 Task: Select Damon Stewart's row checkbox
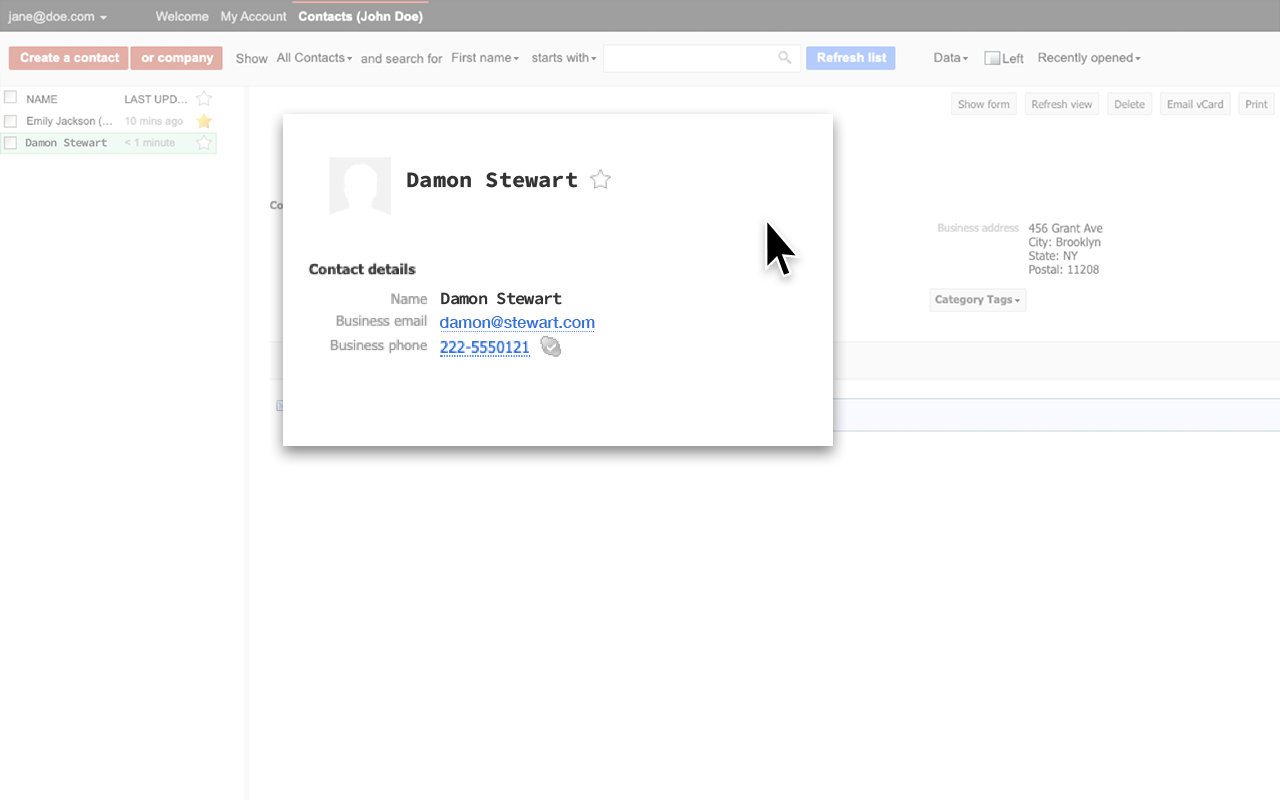pos(11,143)
